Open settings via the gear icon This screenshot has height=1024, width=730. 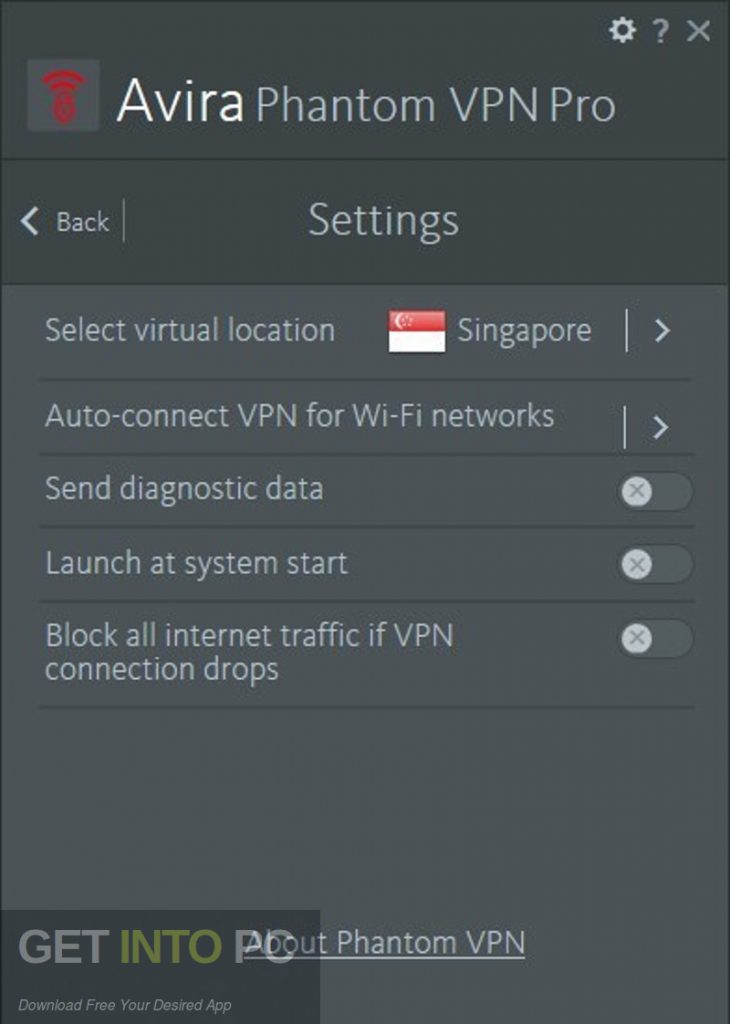pyautogui.click(x=622, y=31)
